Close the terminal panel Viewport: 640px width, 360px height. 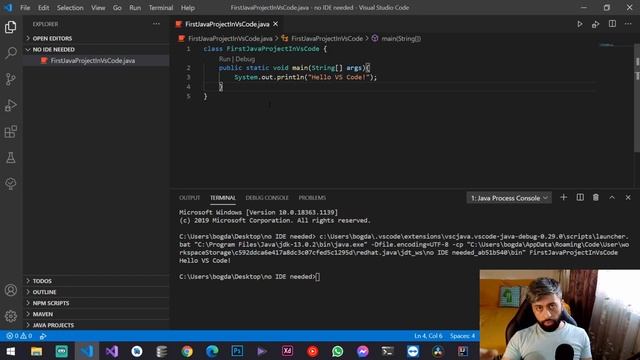tap(628, 198)
